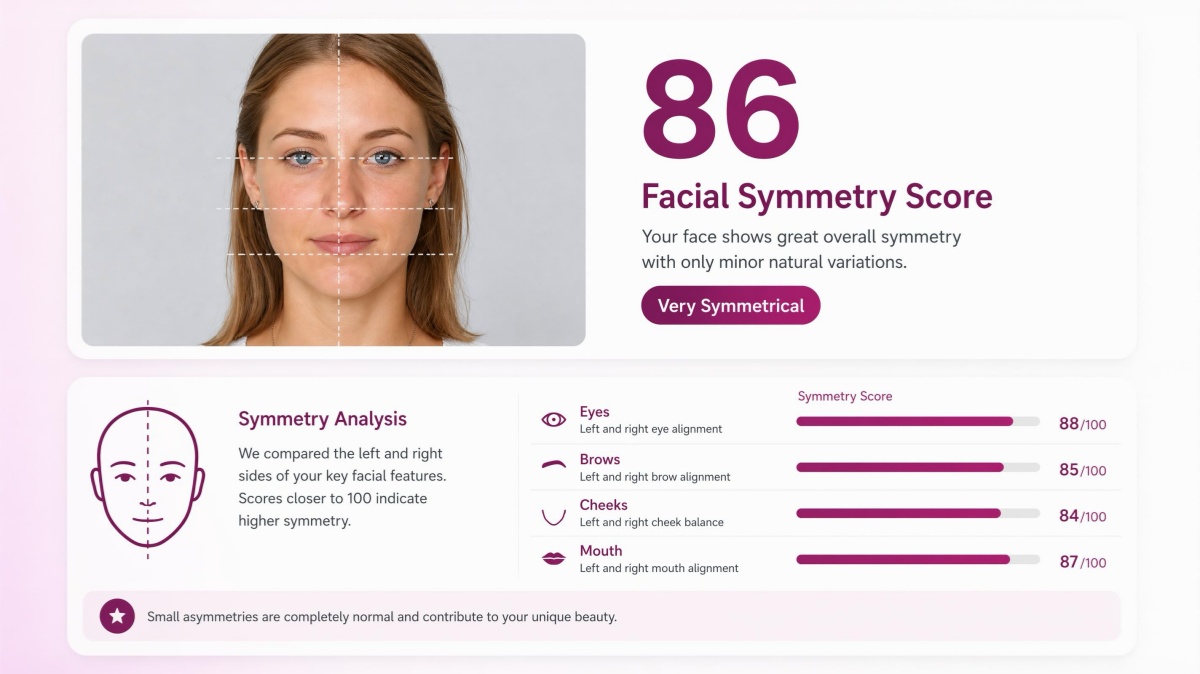1200x674 pixels.
Task: Click the Facial Symmetry Score heading
Action: (x=817, y=196)
